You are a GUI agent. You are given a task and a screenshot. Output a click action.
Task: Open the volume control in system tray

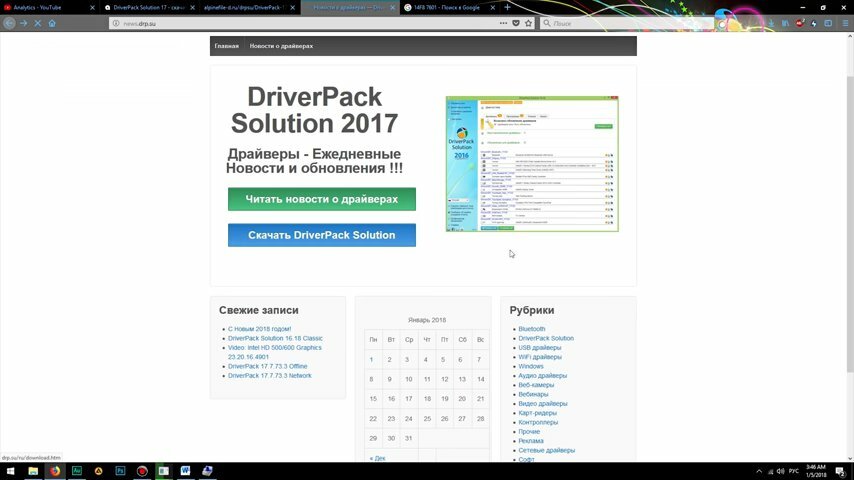click(780, 471)
